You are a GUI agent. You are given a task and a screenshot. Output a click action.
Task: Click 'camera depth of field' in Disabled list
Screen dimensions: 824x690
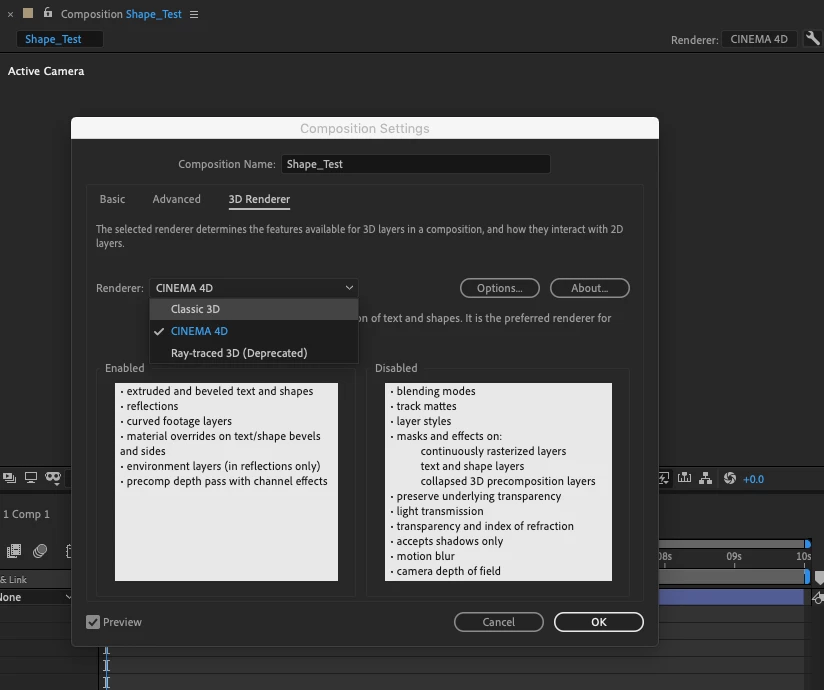[448, 571]
